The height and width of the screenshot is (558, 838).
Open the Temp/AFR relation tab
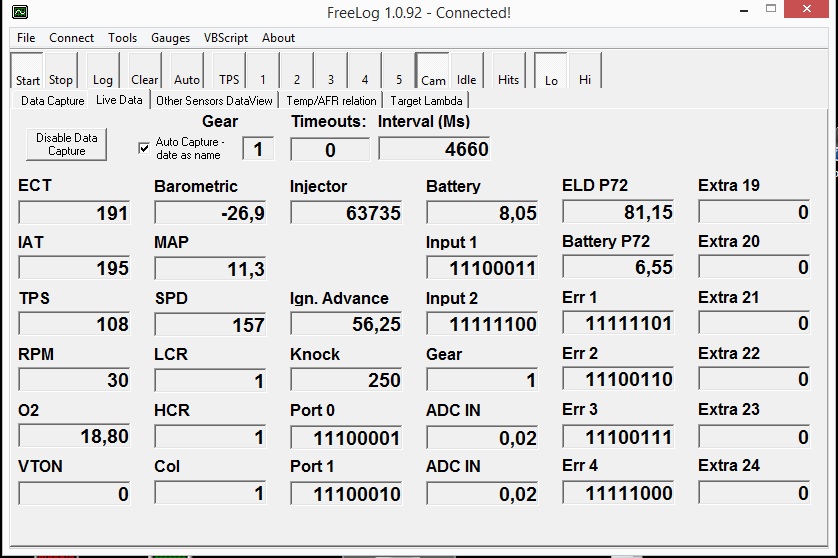click(x=331, y=101)
